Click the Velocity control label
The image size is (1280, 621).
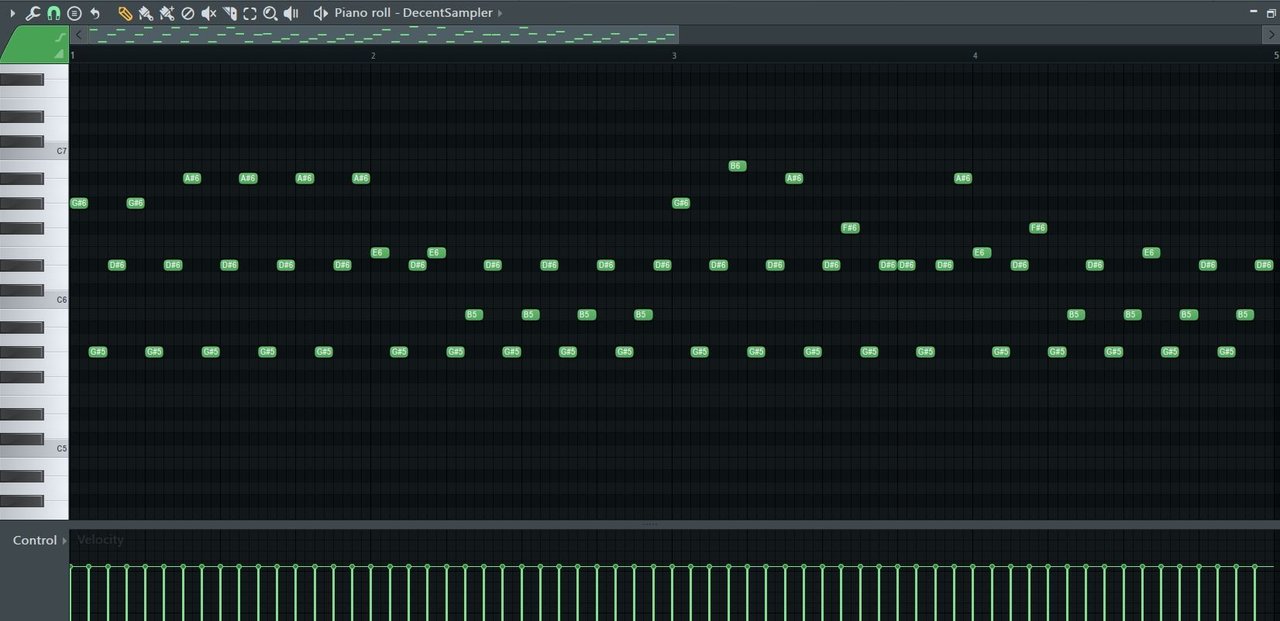pos(100,540)
